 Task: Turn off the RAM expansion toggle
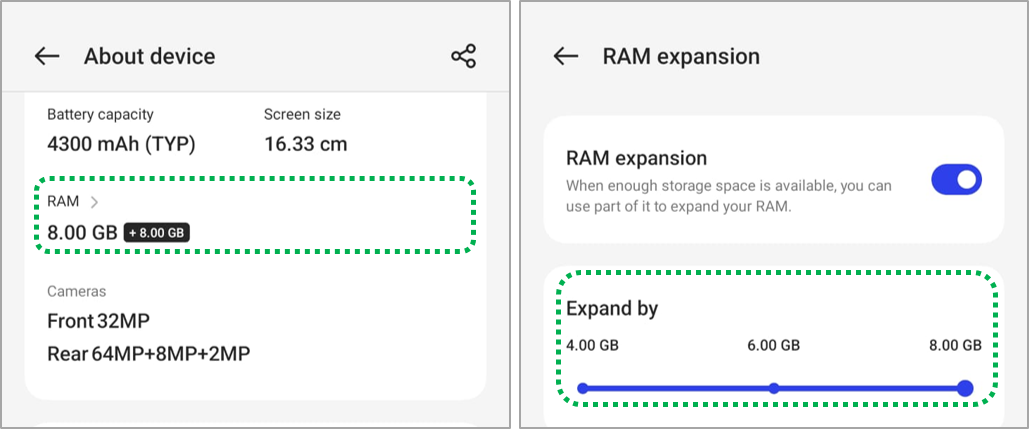coord(956,180)
